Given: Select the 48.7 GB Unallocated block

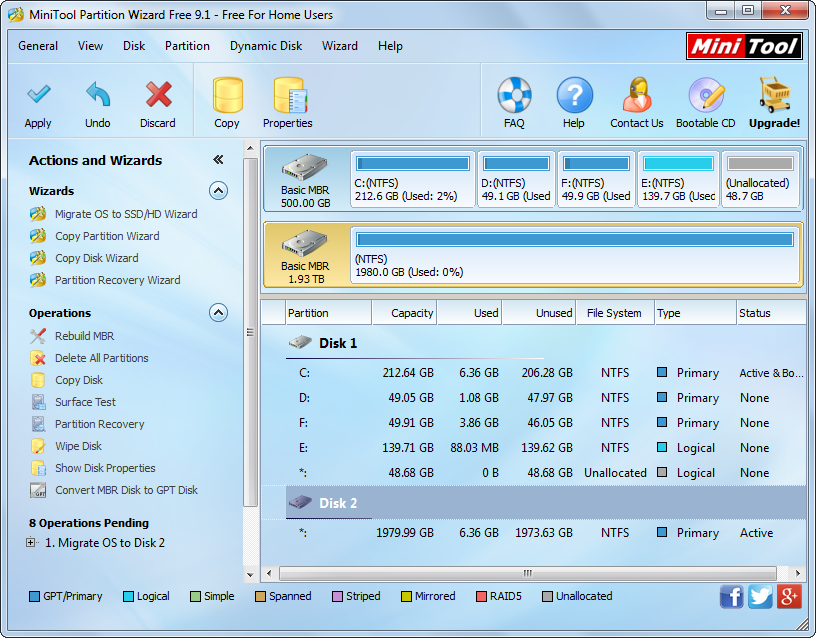Looking at the screenshot, I should tap(760, 179).
